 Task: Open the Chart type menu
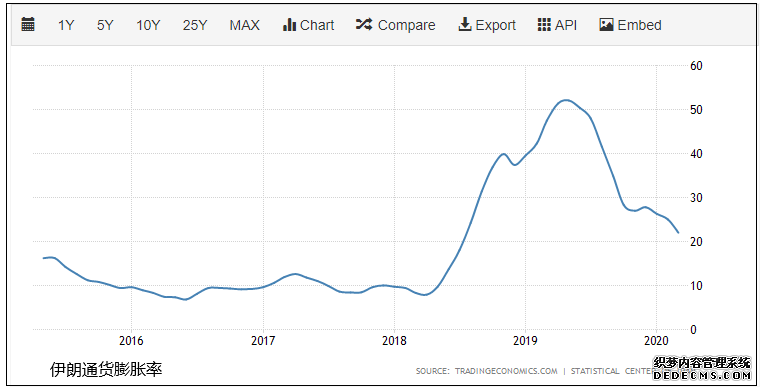coord(309,25)
